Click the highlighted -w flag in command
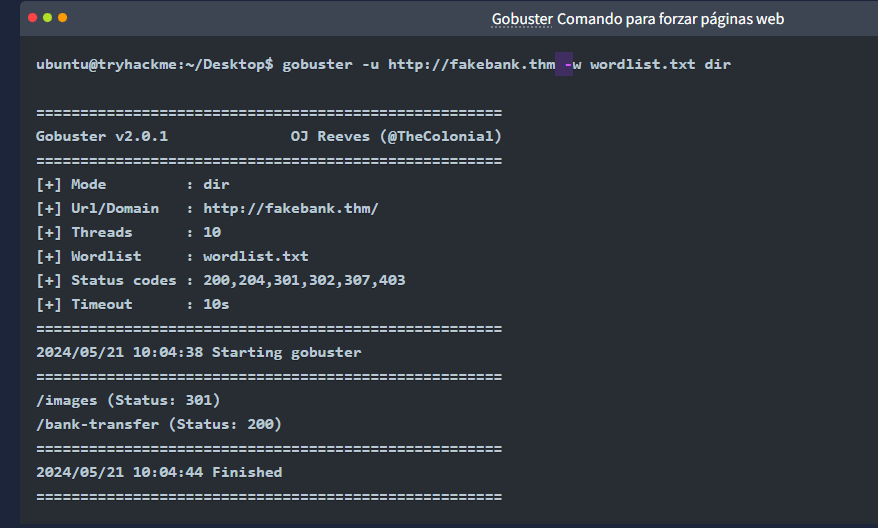The height and width of the screenshot is (528, 878). click(572, 65)
